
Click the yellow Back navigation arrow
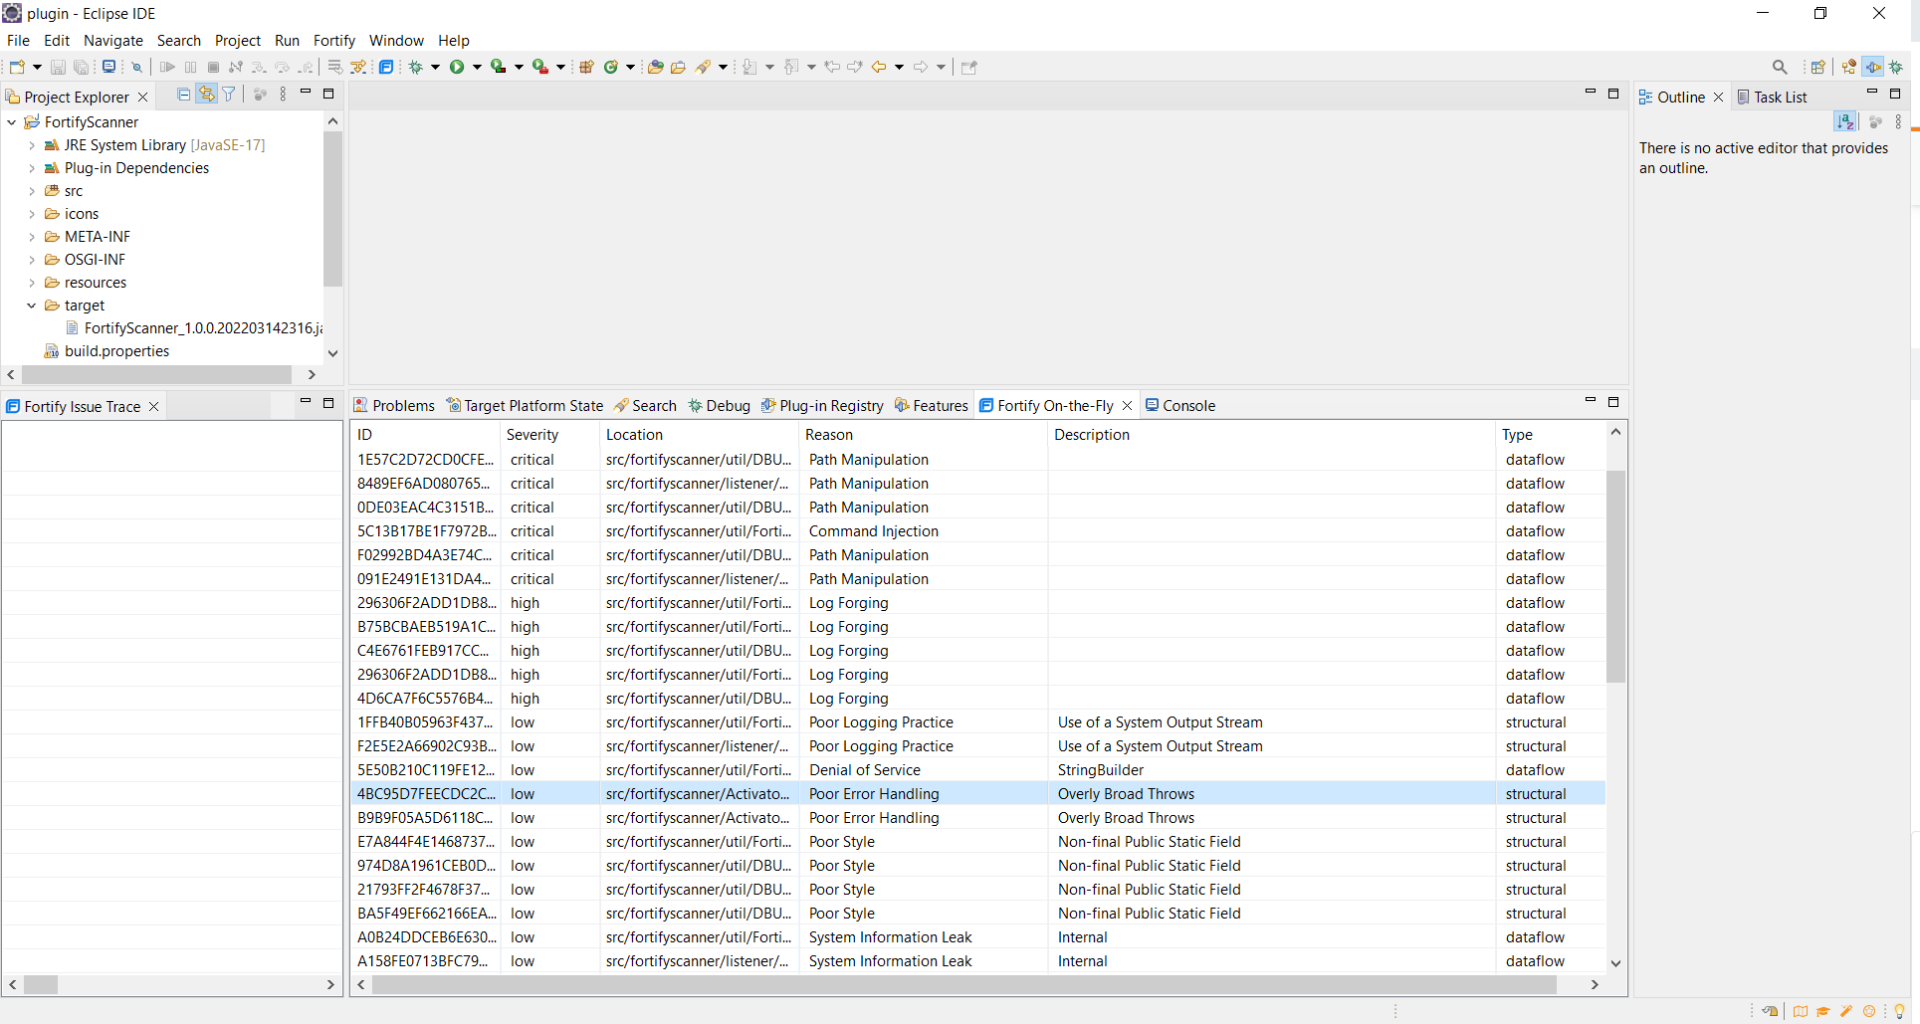click(x=879, y=67)
